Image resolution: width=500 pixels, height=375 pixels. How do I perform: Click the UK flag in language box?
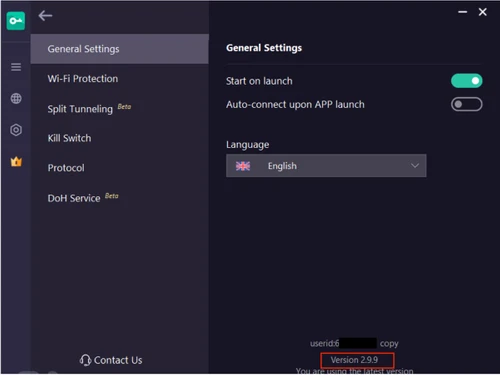point(243,166)
